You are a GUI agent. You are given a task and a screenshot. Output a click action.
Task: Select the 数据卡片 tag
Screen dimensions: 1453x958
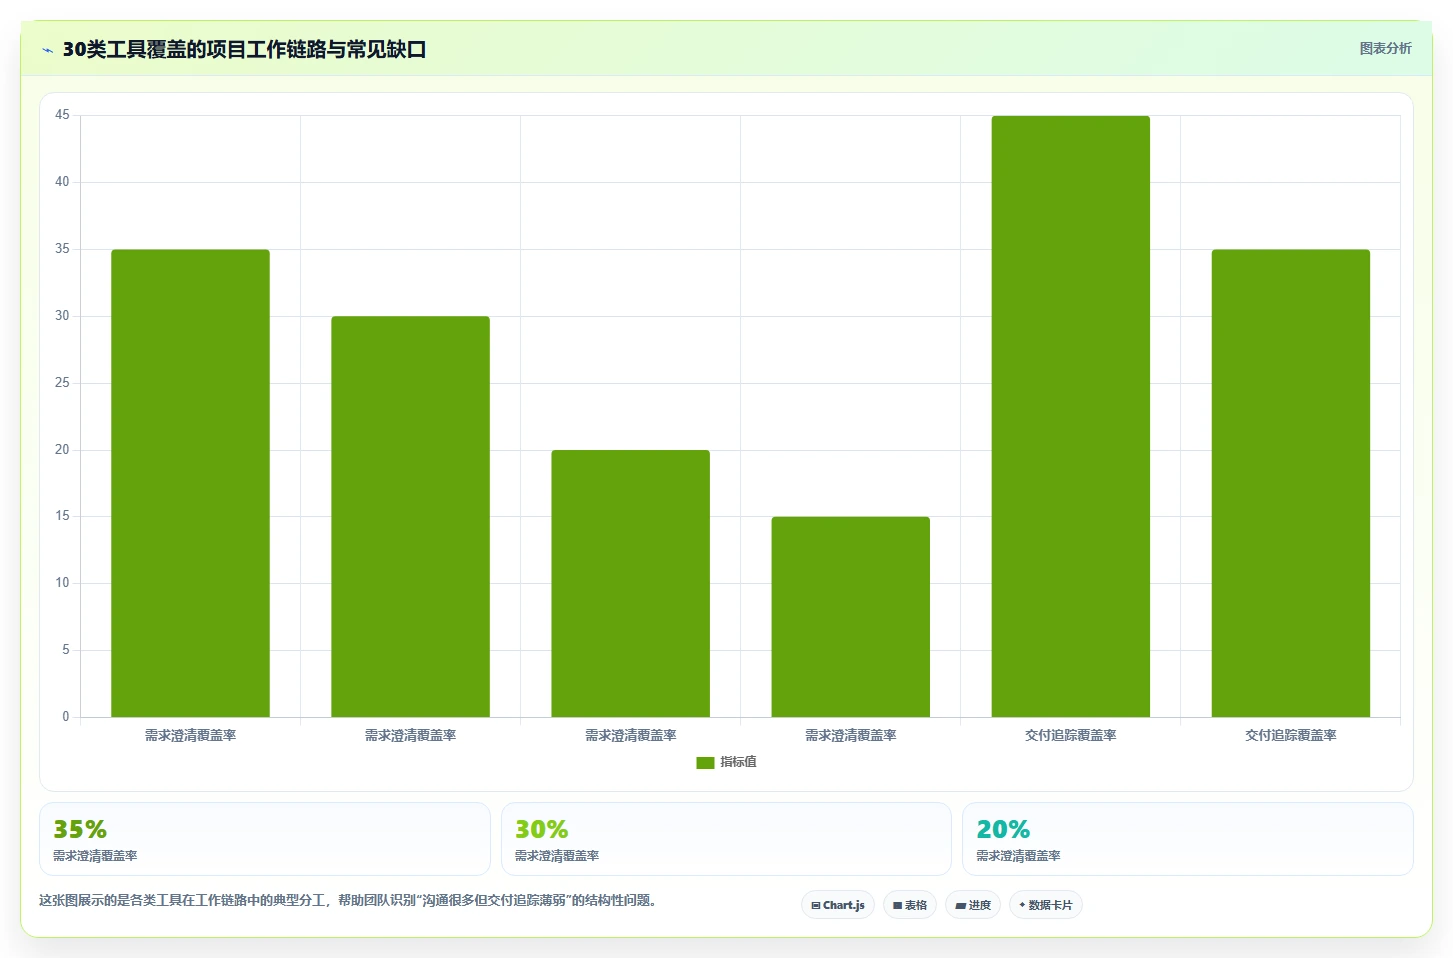click(1046, 905)
